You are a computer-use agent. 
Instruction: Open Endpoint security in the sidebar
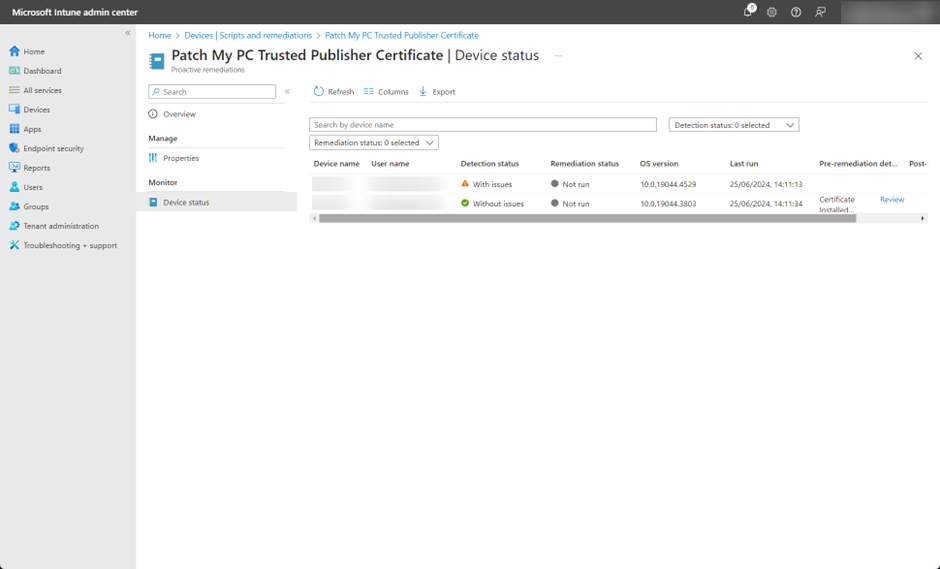53,148
